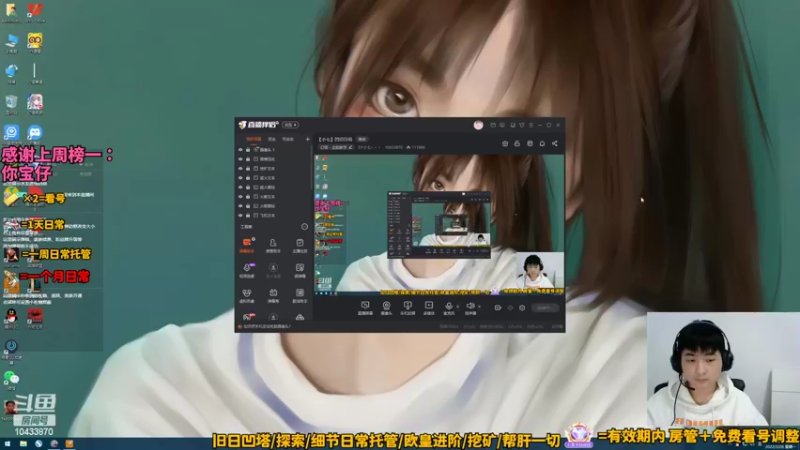Open the settings gear beside the start button
The height and width of the screenshot is (450, 800).
pos(522,308)
